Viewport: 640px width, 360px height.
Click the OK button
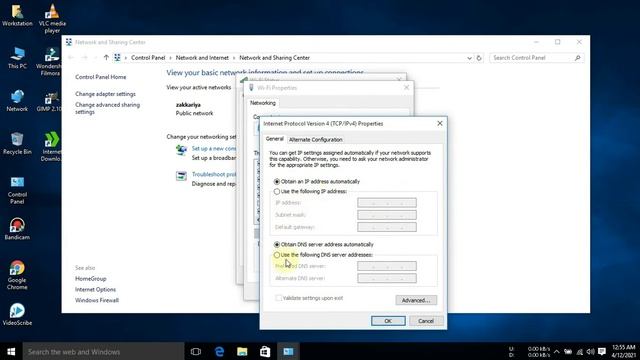(388, 321)
